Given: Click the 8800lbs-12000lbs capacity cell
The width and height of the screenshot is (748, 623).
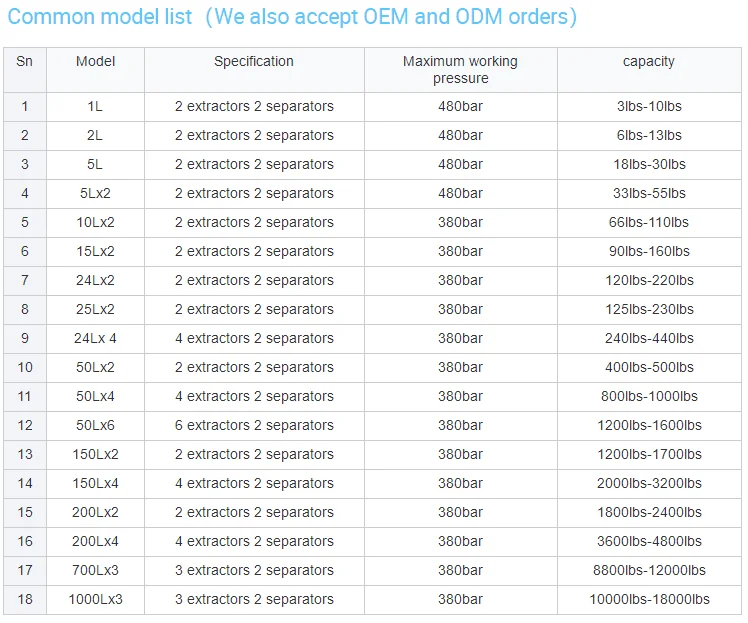Looking at the screenshot, I should (649, 570).
